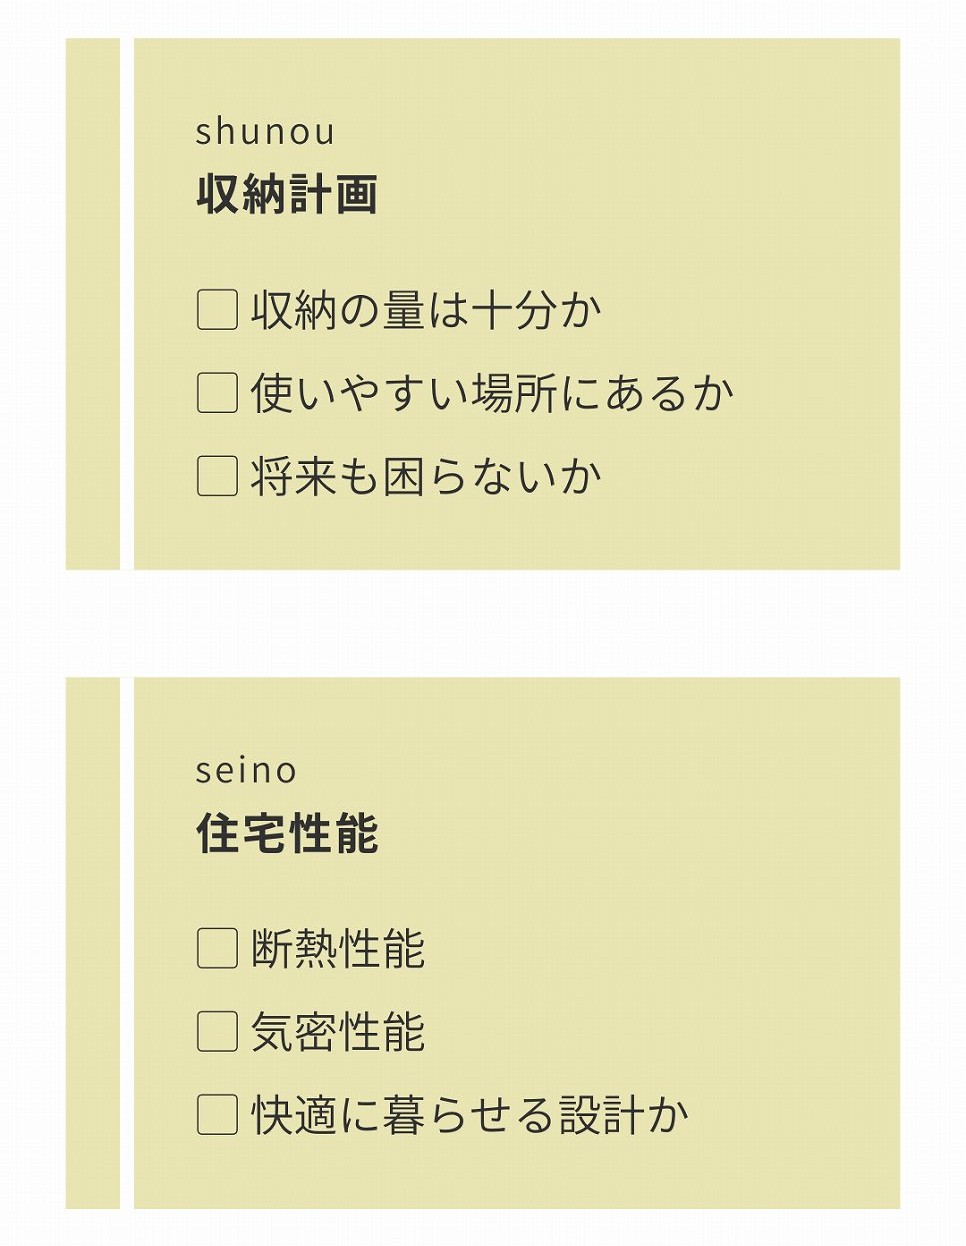
Task: Select the 住宅性能 heading
Action: (x=287, y=833)
